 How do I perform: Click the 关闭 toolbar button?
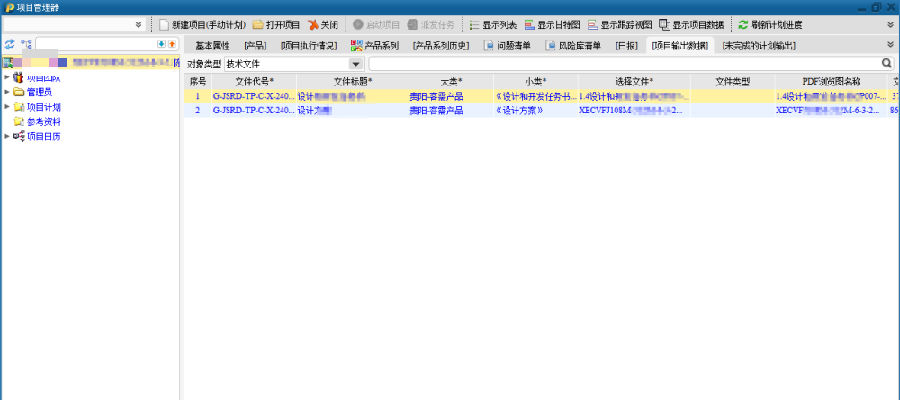coord(323,25)
